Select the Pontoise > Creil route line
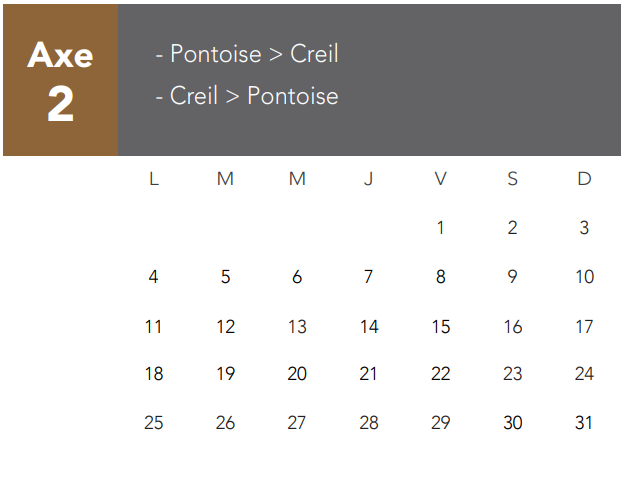625x495 pixels. point(247,54)
